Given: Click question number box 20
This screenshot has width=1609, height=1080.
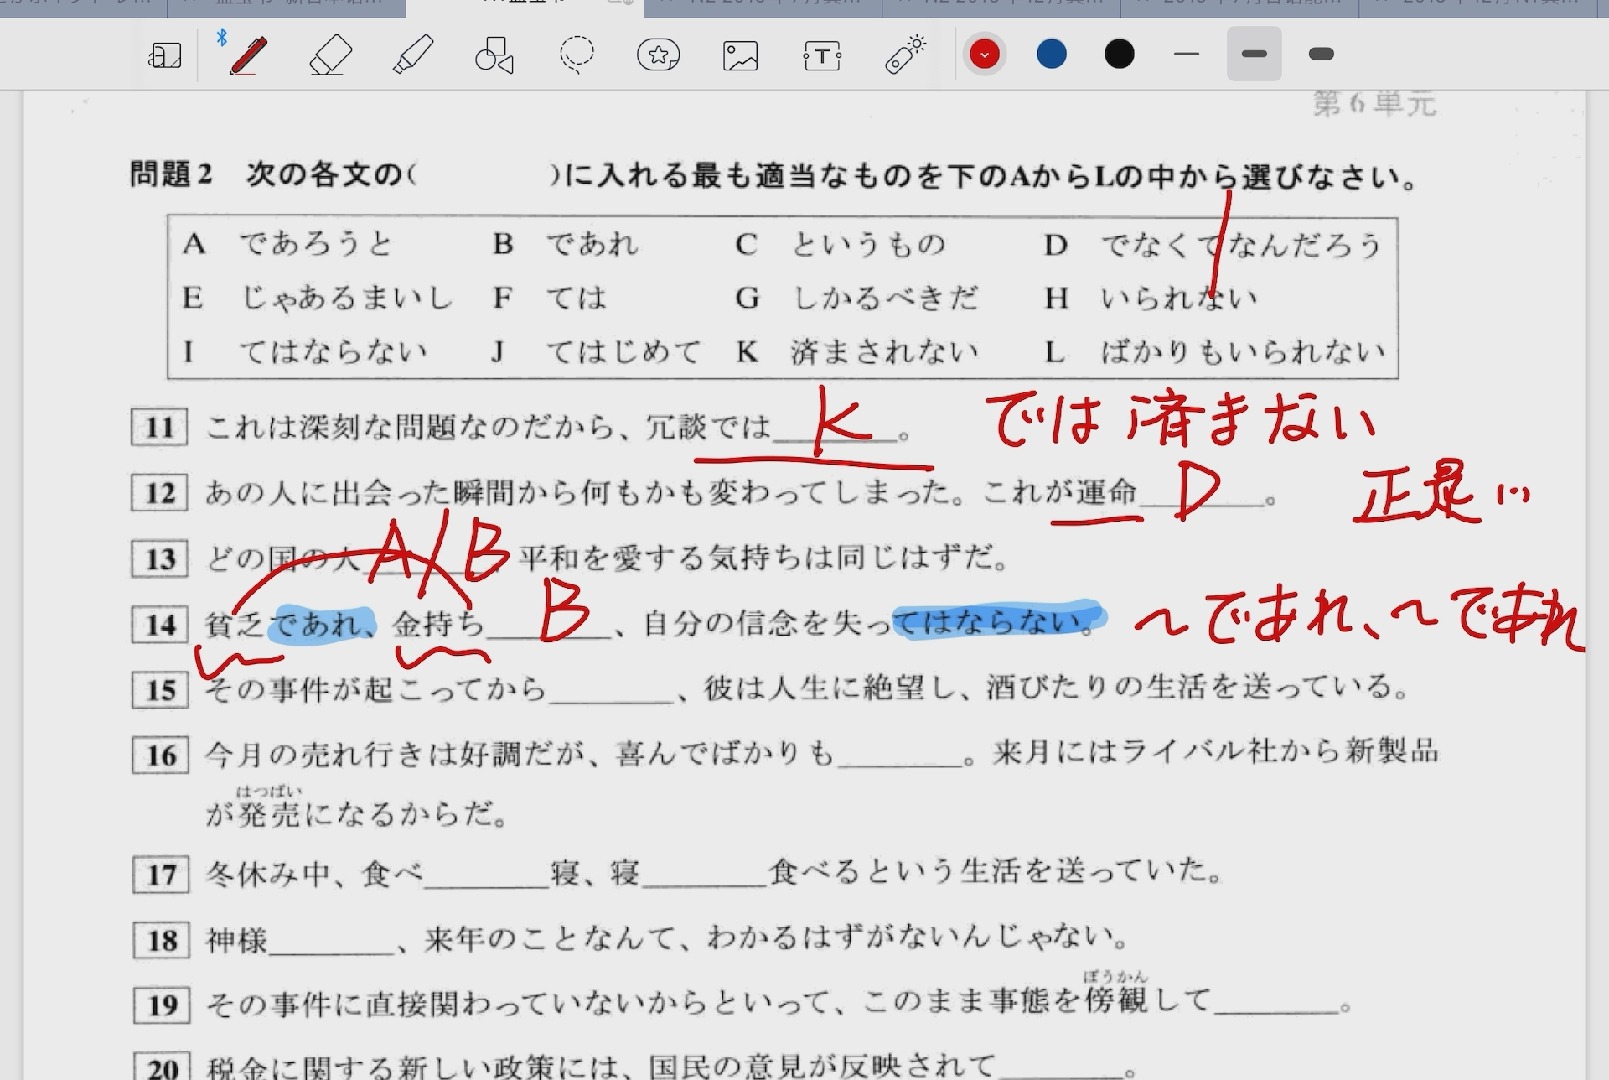Looking at the screenshot, I should click(x=161, y=1066).
